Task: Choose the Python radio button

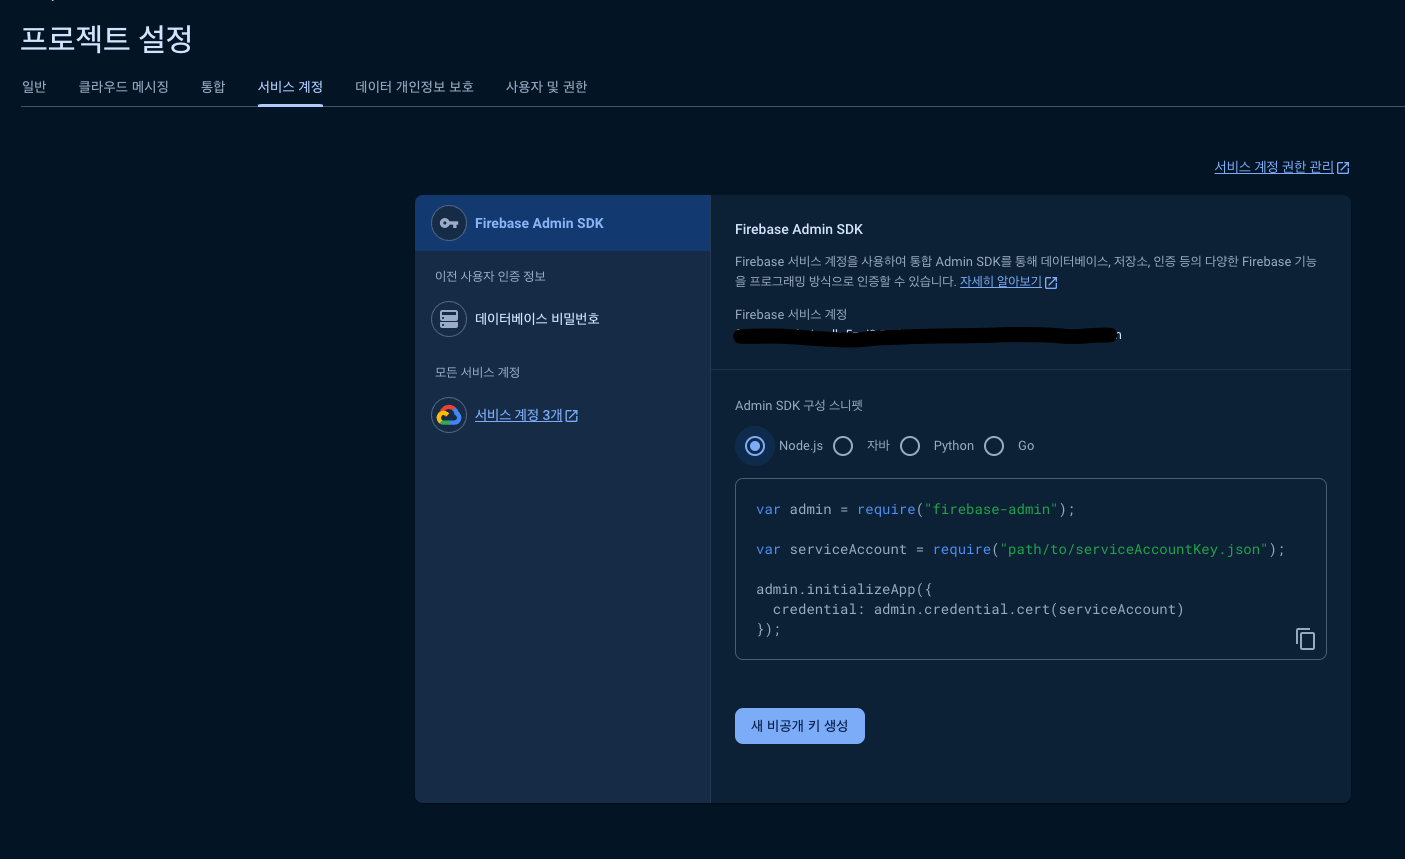Action: point(910,446)
